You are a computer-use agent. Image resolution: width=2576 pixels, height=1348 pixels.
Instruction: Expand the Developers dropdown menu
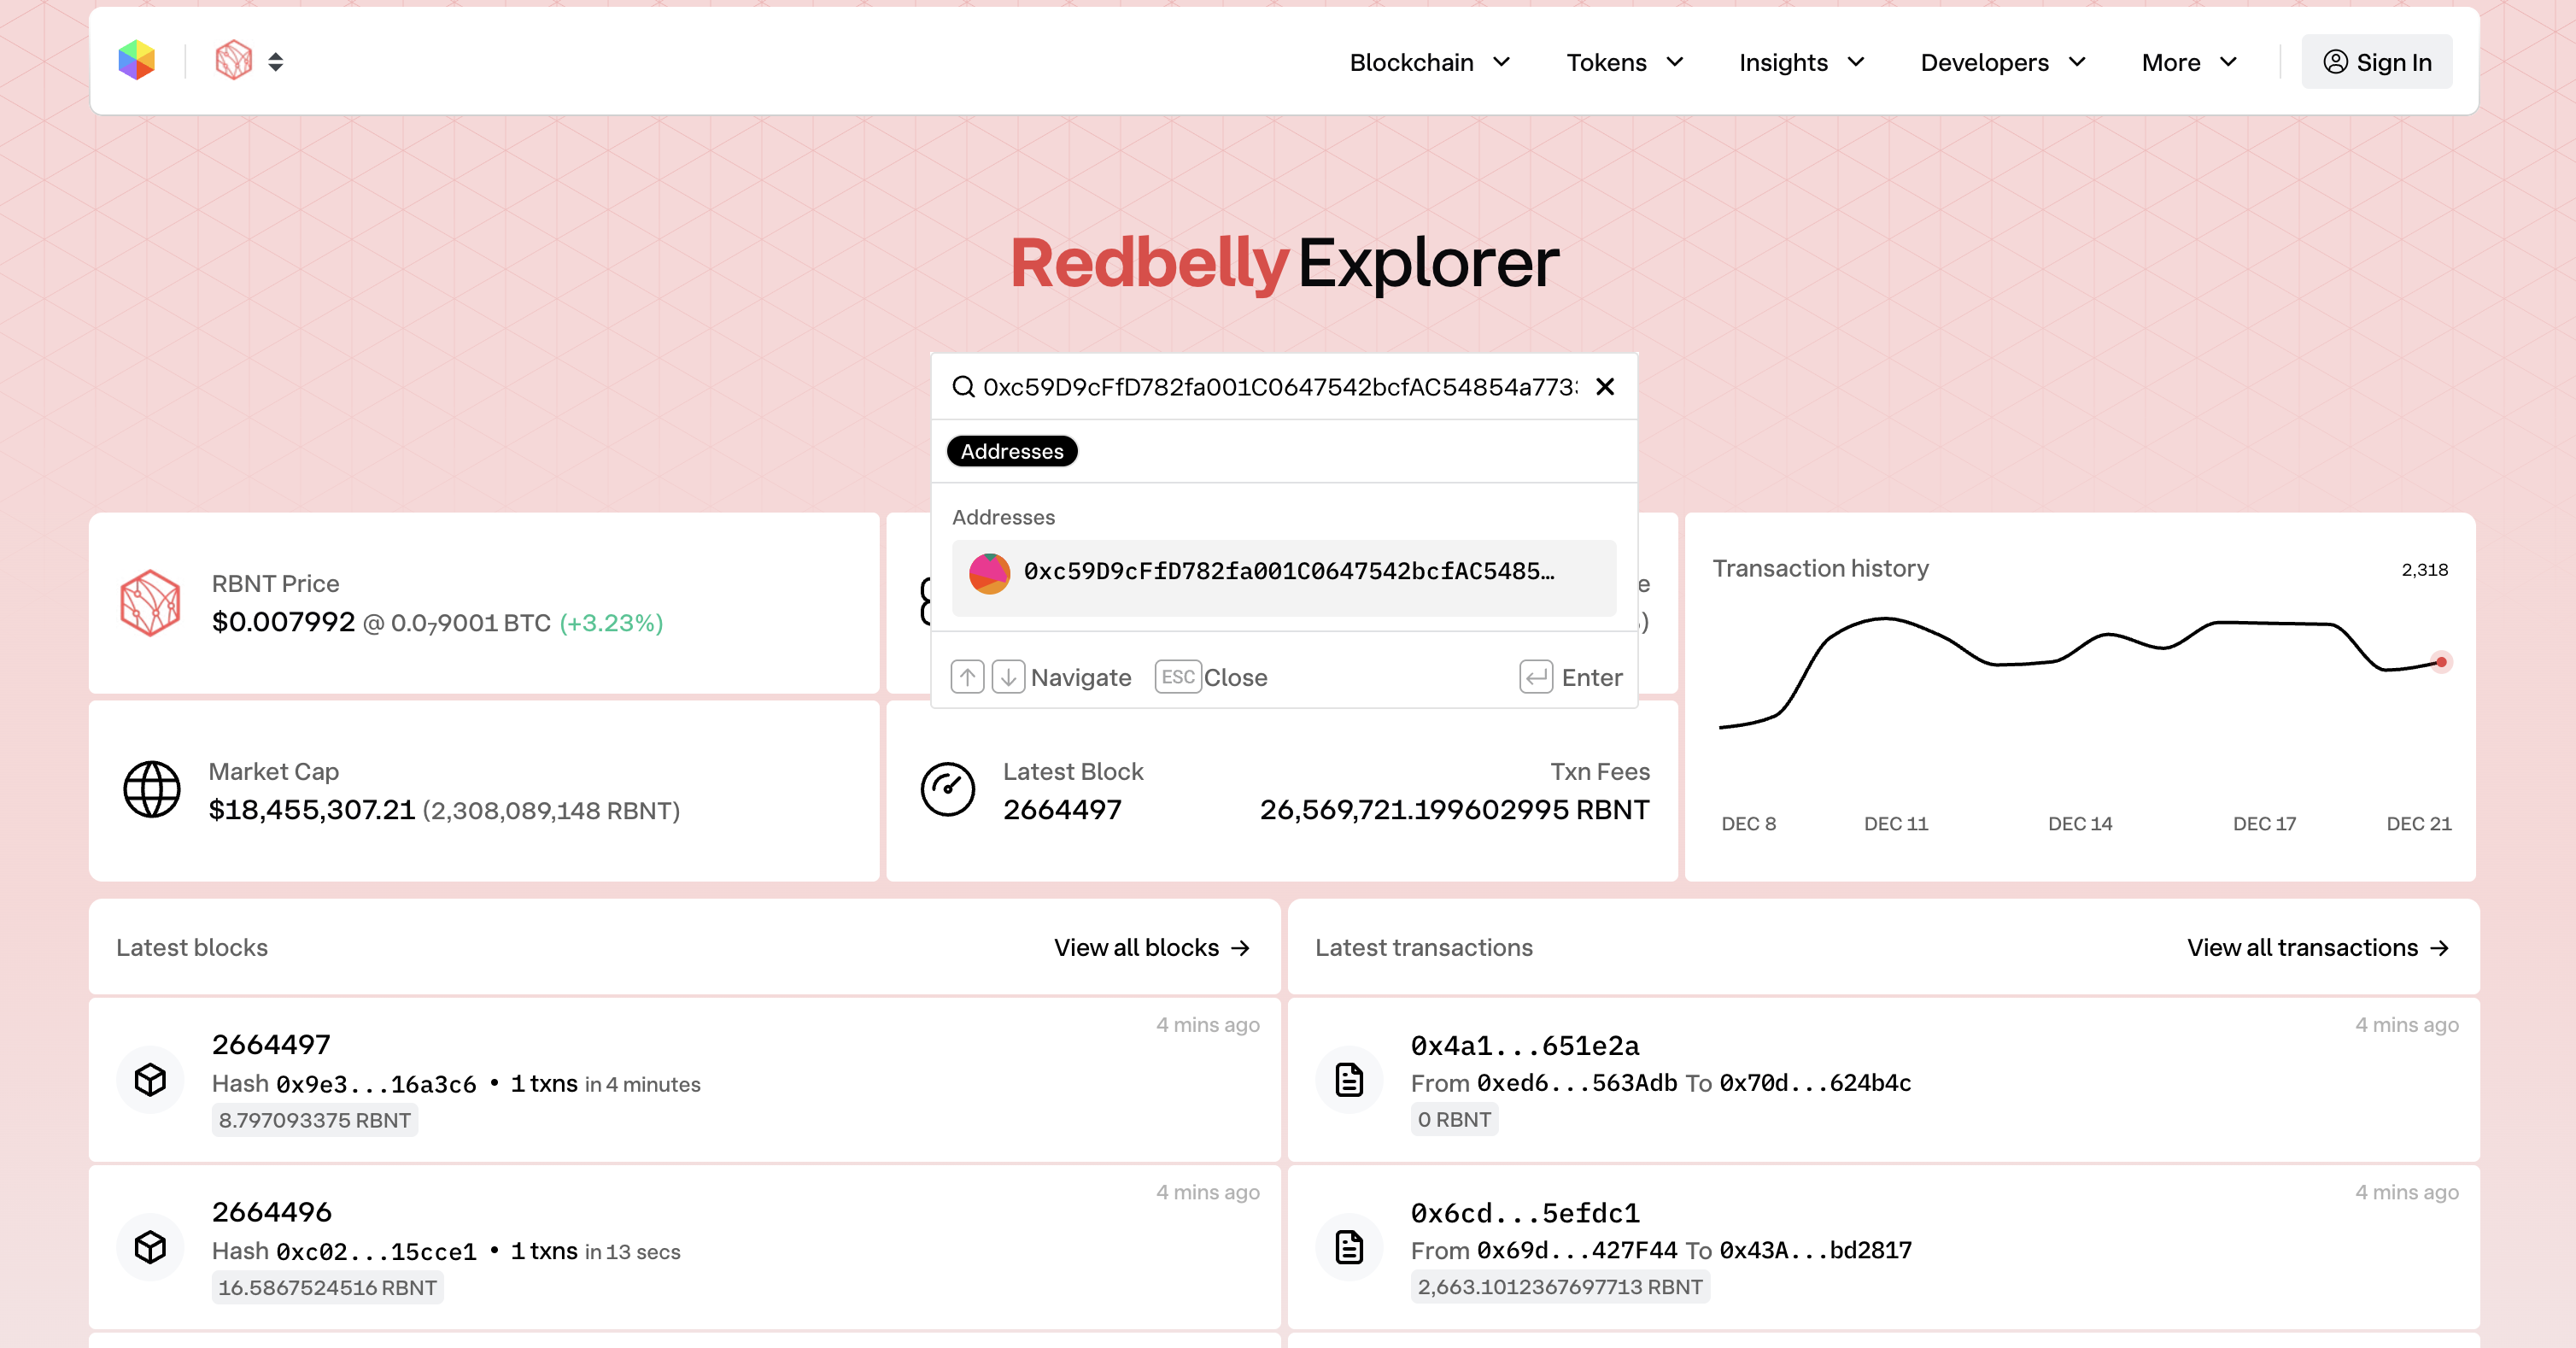pyautogui.click(x=2001, y=62)
